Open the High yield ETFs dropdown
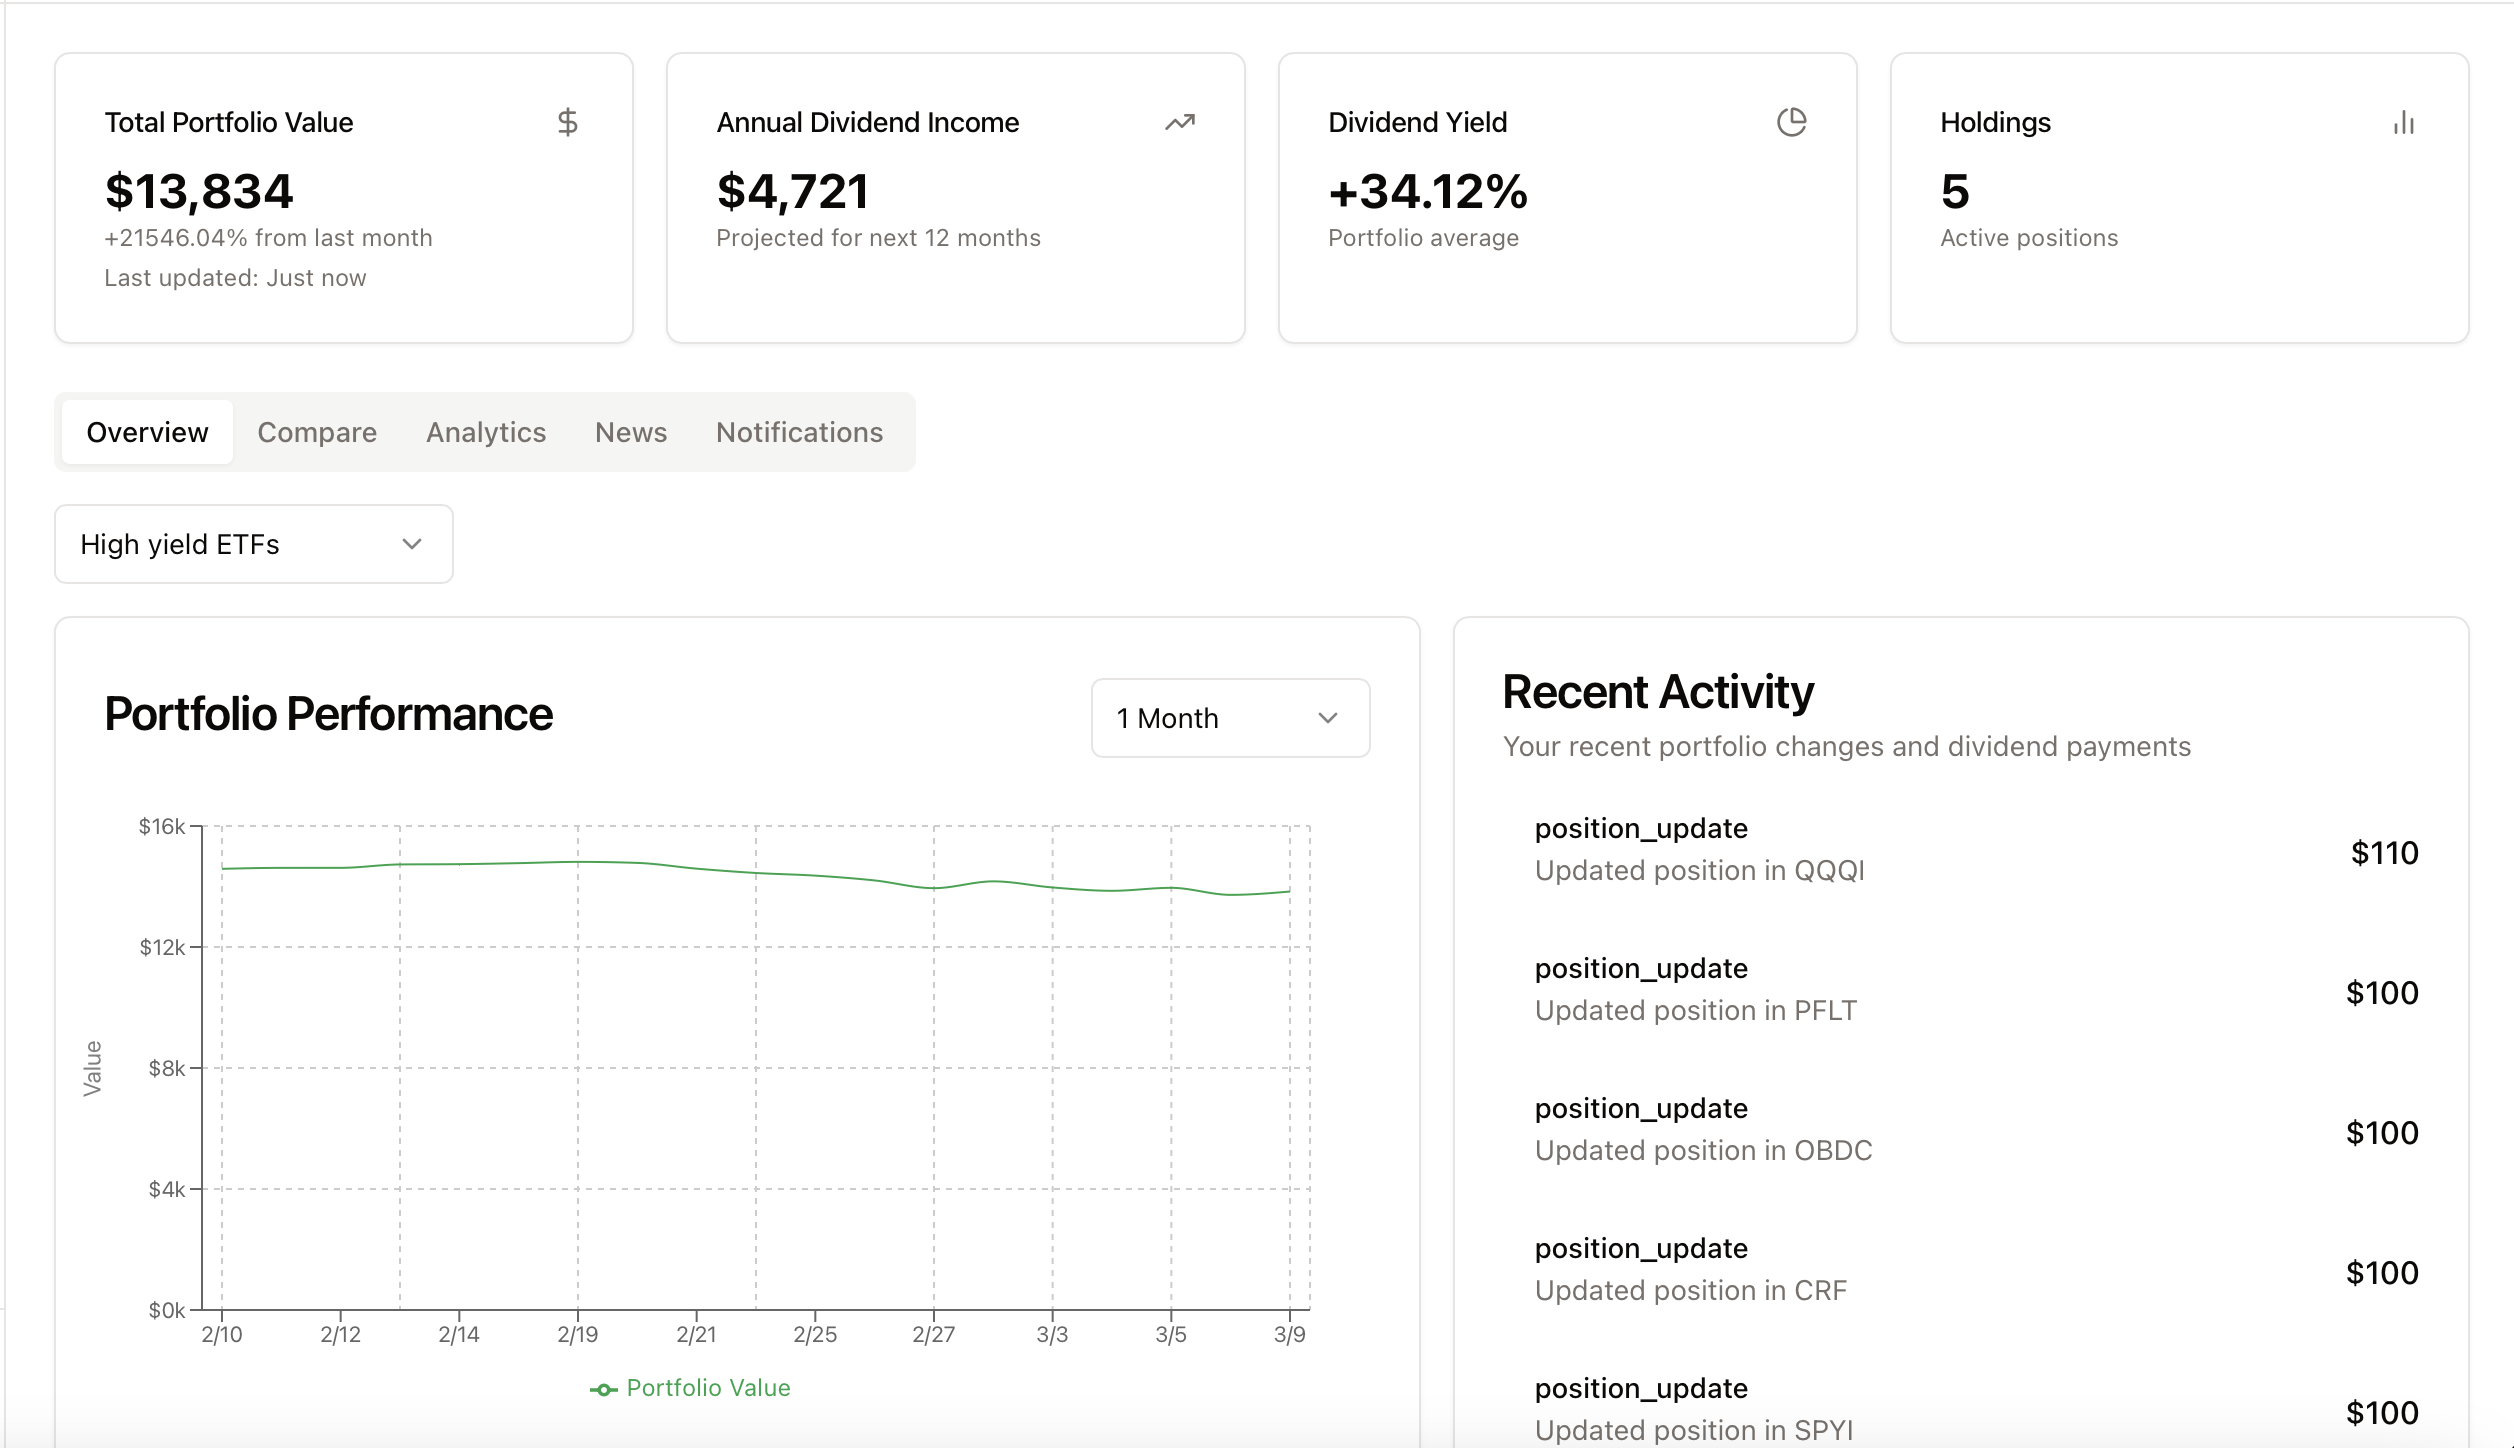 tap(252, 544)
